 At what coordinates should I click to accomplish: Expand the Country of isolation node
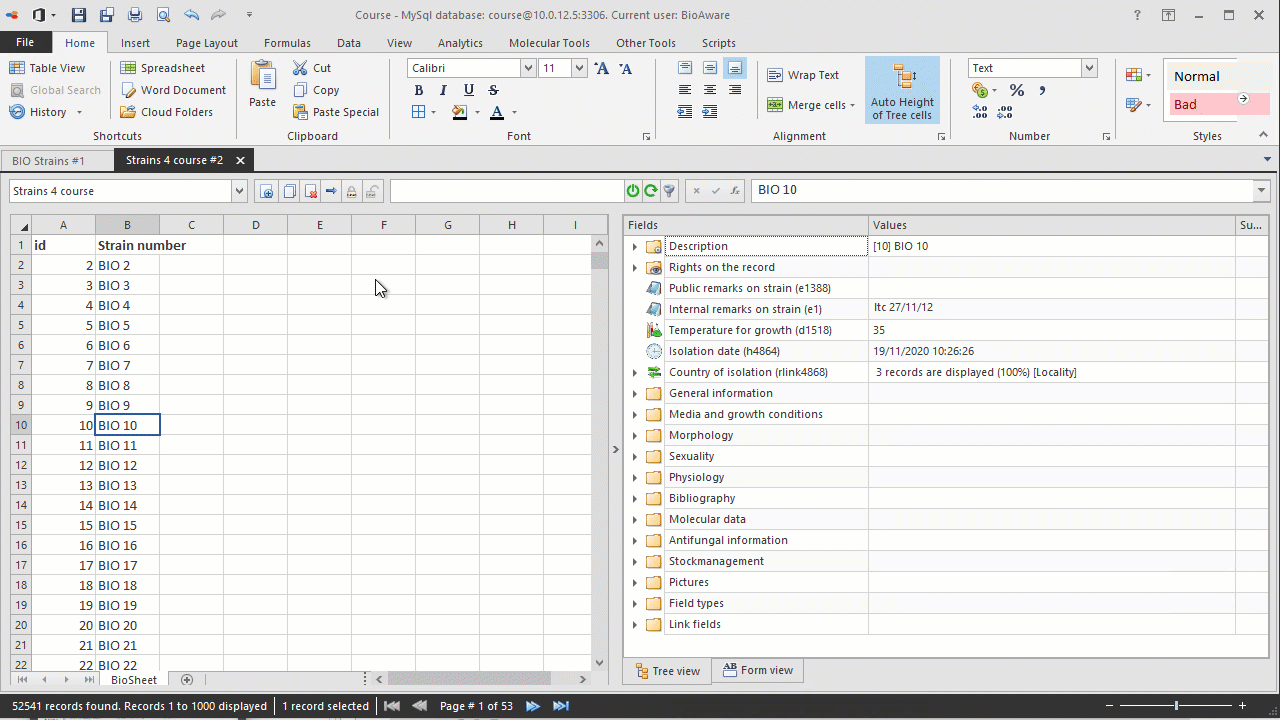pos(634,372)
